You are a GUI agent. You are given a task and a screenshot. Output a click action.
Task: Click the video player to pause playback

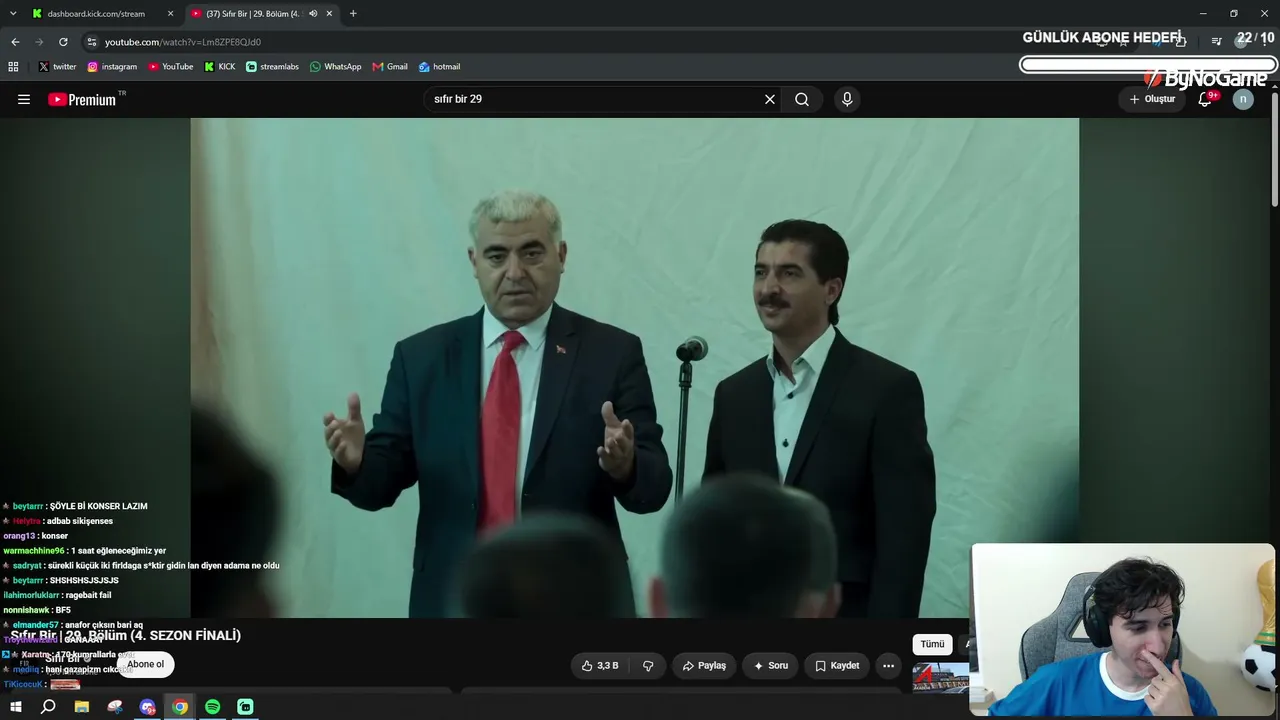634,368
